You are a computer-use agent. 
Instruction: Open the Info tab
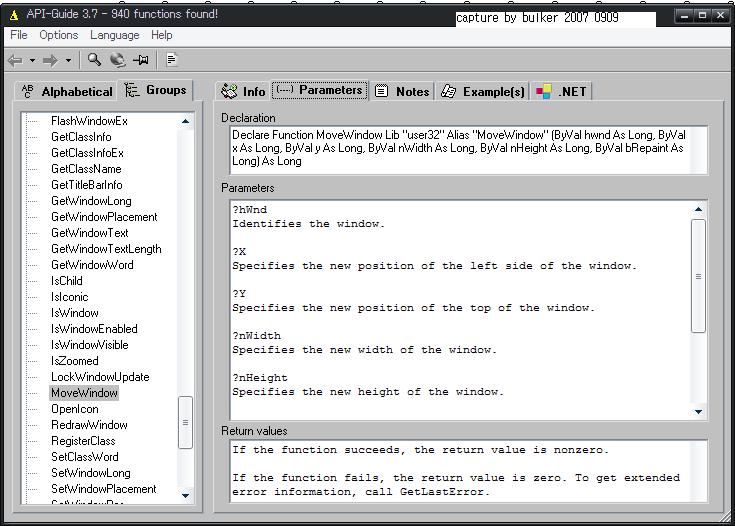coord(243,91)
